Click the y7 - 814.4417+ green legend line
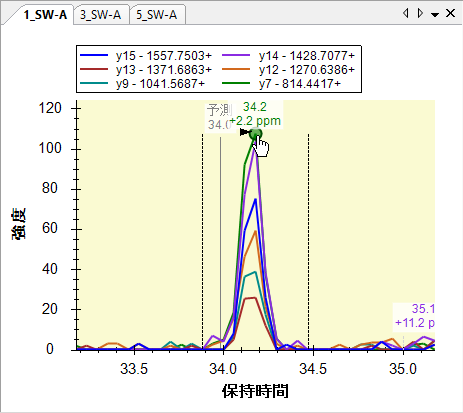The height and width of the screenshot is (413, 463). coord(236,83)
